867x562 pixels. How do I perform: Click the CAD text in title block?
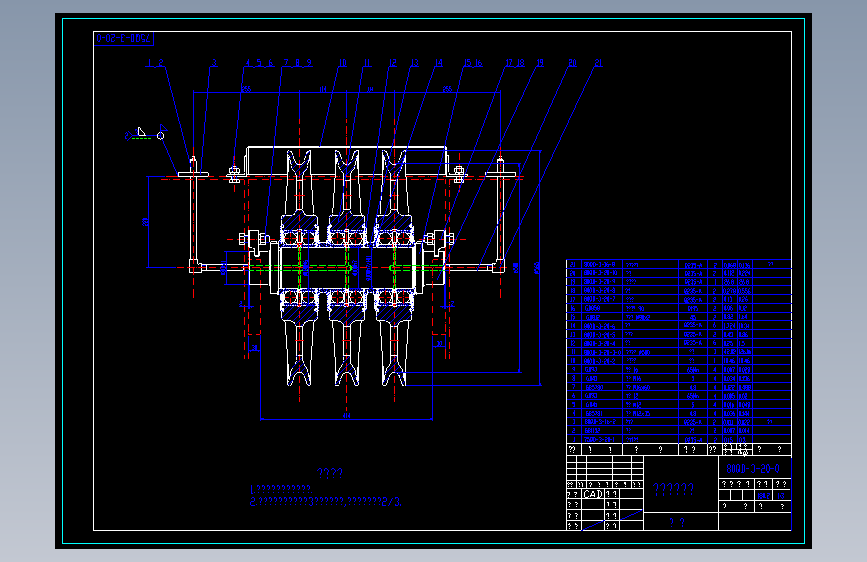pos(593,494)
